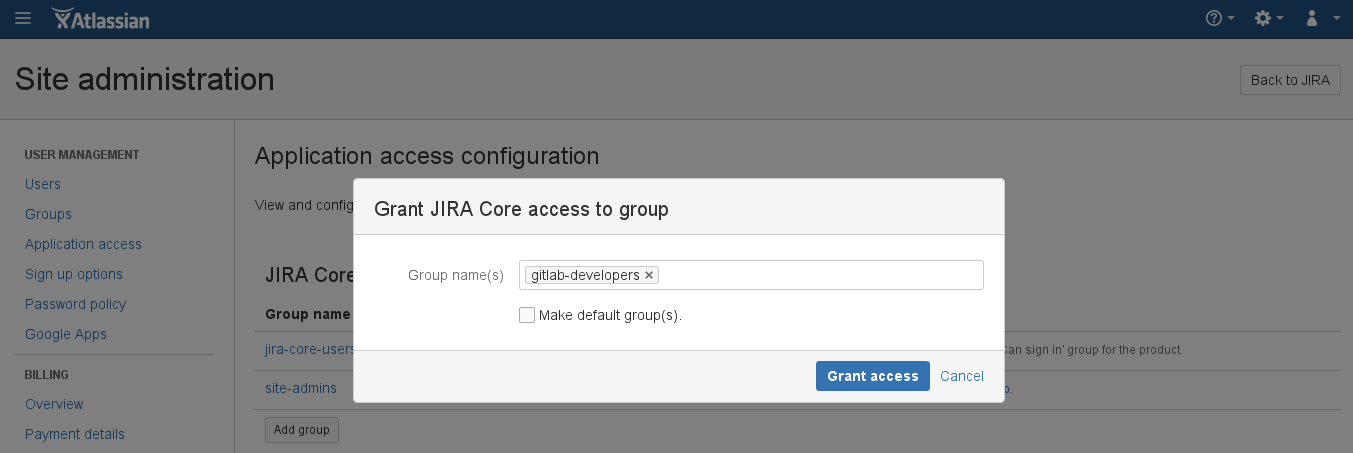Check Make default group(s) checkbox
The width and height of the screenshot is (1353, 453).
(527, 315)
